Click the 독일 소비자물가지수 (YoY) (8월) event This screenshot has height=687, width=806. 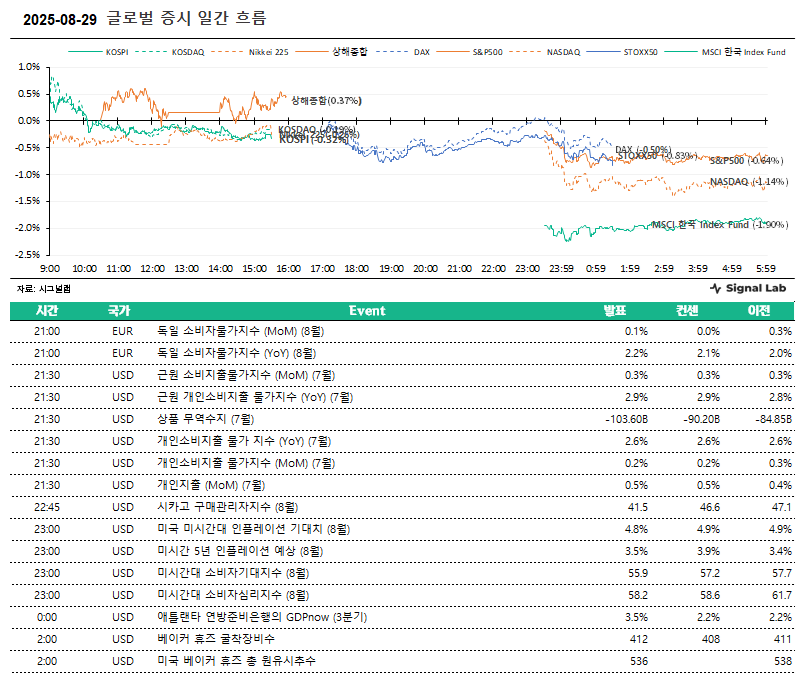coord(236,353)
